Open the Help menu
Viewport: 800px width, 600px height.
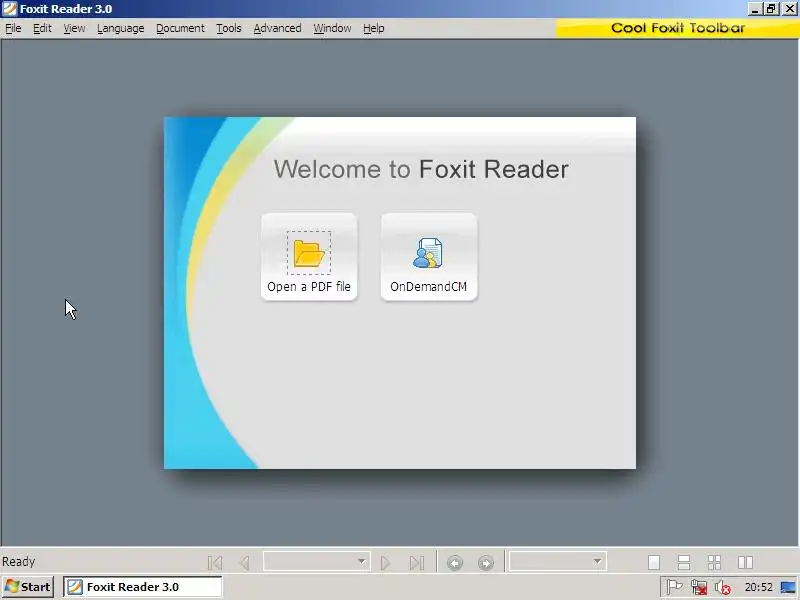[373, 29]
